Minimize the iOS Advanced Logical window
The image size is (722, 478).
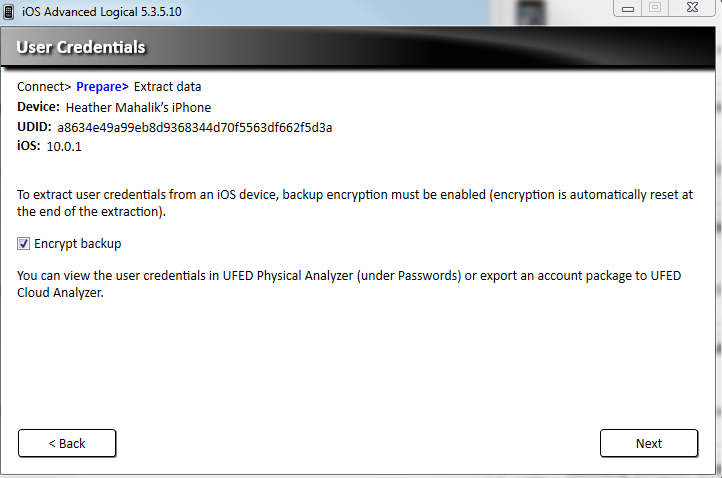(x=628, y=8)
